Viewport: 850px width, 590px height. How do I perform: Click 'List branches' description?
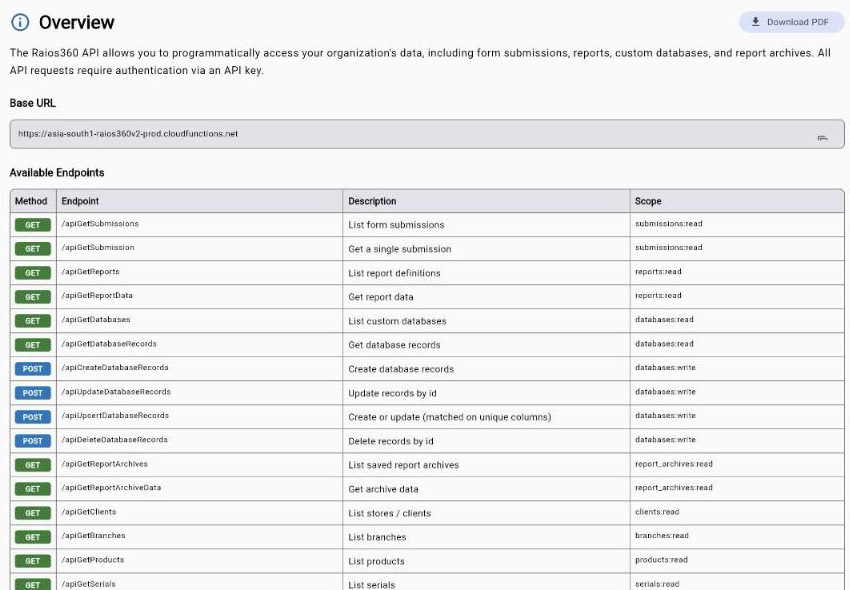pos(377,537)
